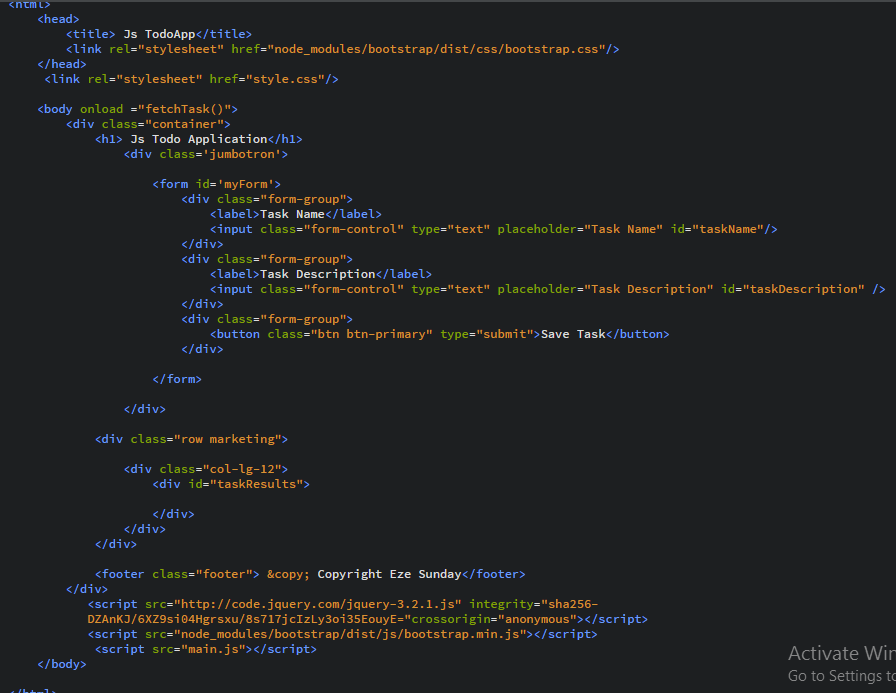
Task: Click the label text "Task Name"
Action: click(x=292, y=214)
